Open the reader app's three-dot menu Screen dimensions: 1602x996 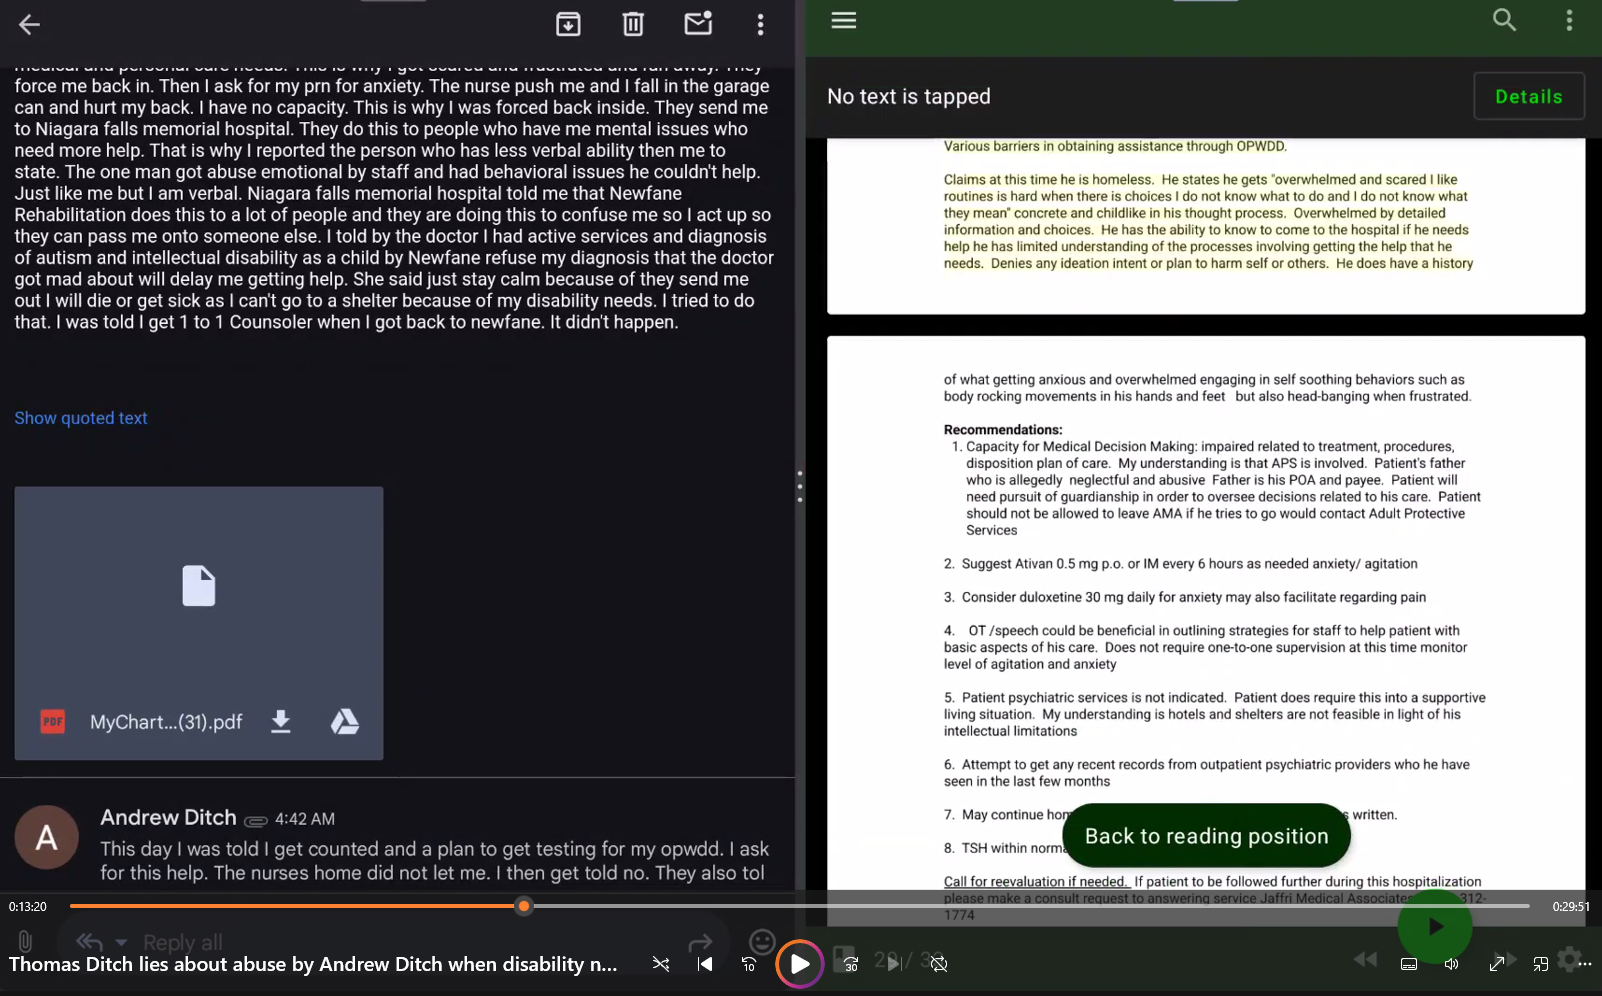[1570, 20]
